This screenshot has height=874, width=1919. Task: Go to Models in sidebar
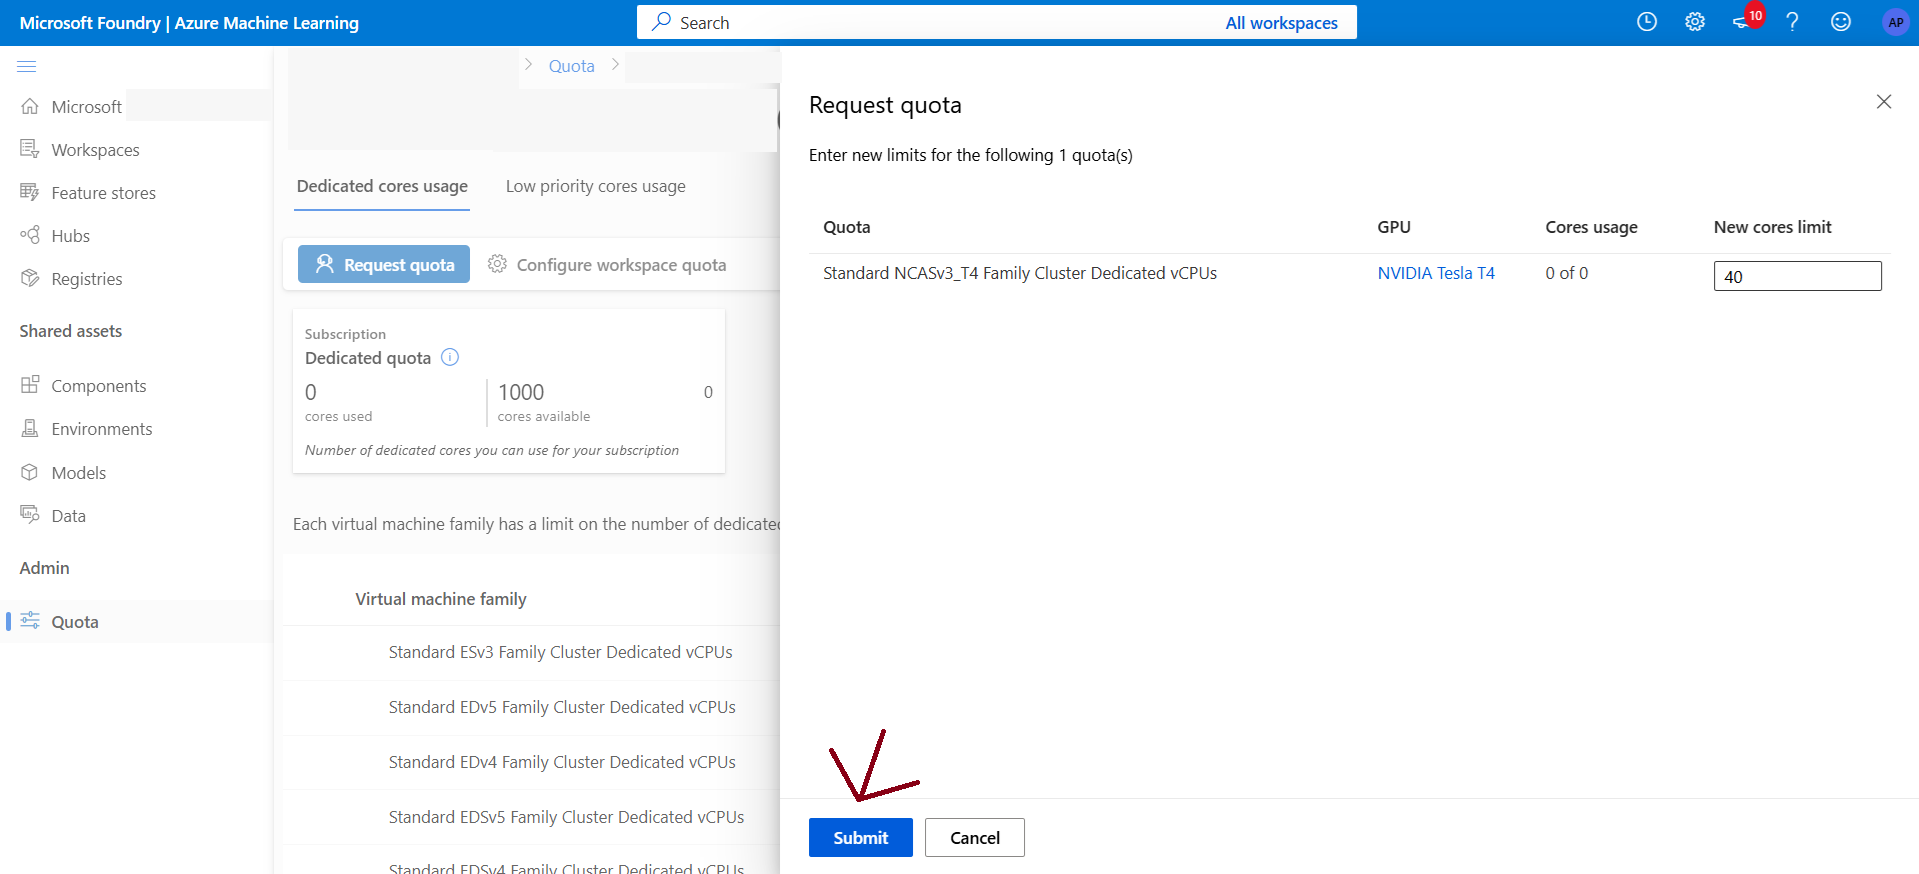(79, 473)
